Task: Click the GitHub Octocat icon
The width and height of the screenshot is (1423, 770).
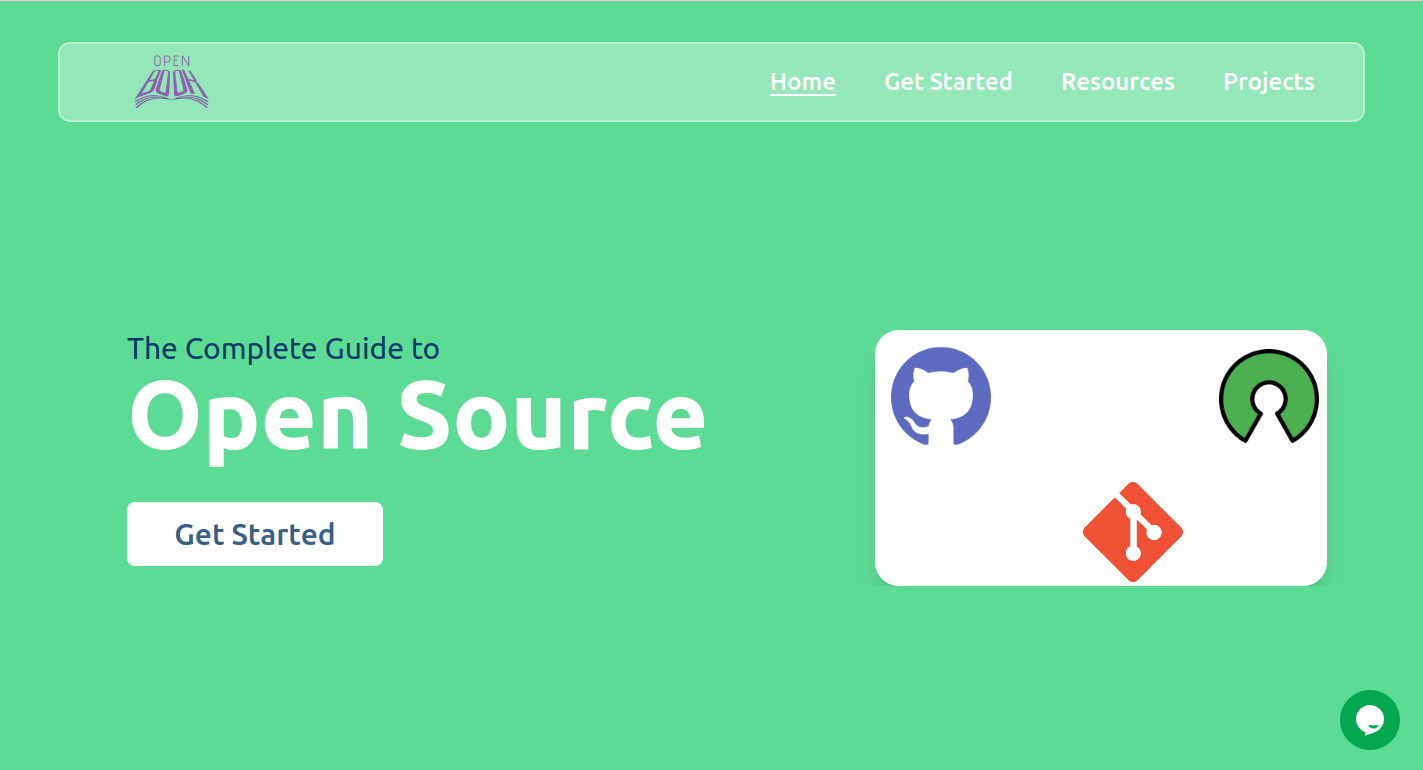Action: click(x=941, y=396)
